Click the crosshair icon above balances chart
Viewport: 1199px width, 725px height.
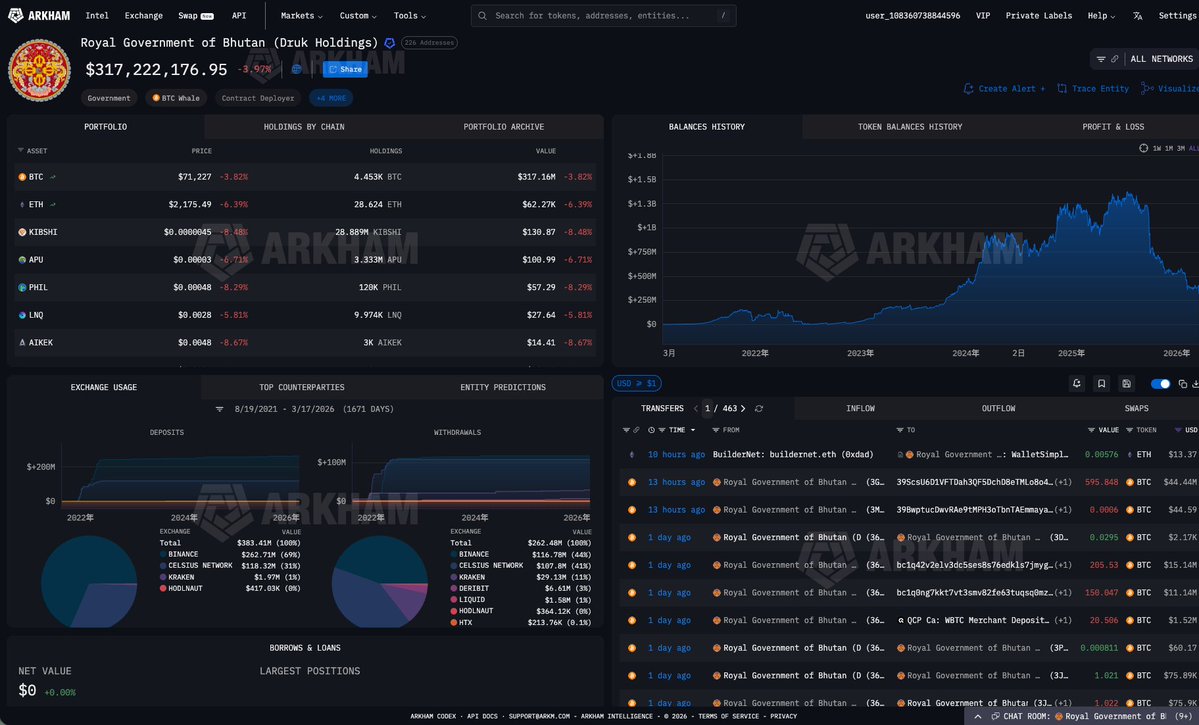click(x=1143, y=148)
